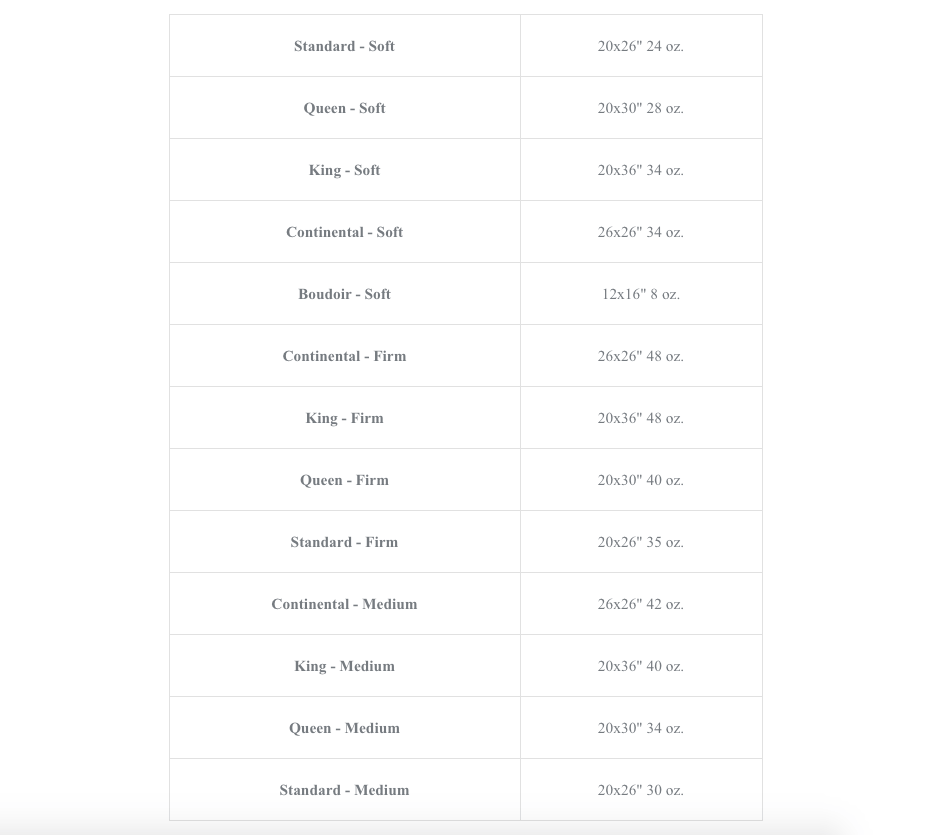Click the "King - Soft" table cell
The image size is (925, 835).
coord(344,170)
